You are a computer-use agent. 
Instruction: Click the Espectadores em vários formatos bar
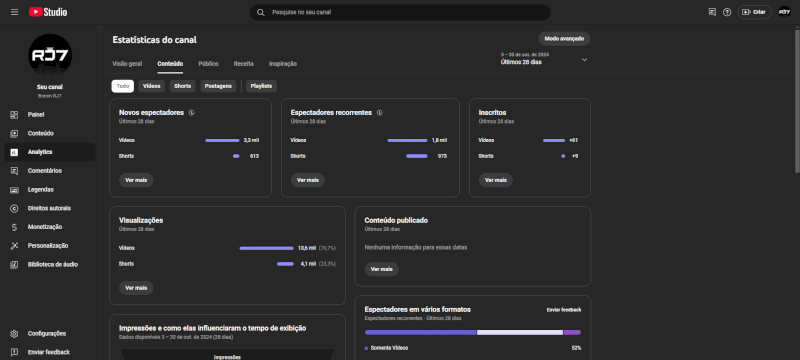coord(472,332)
